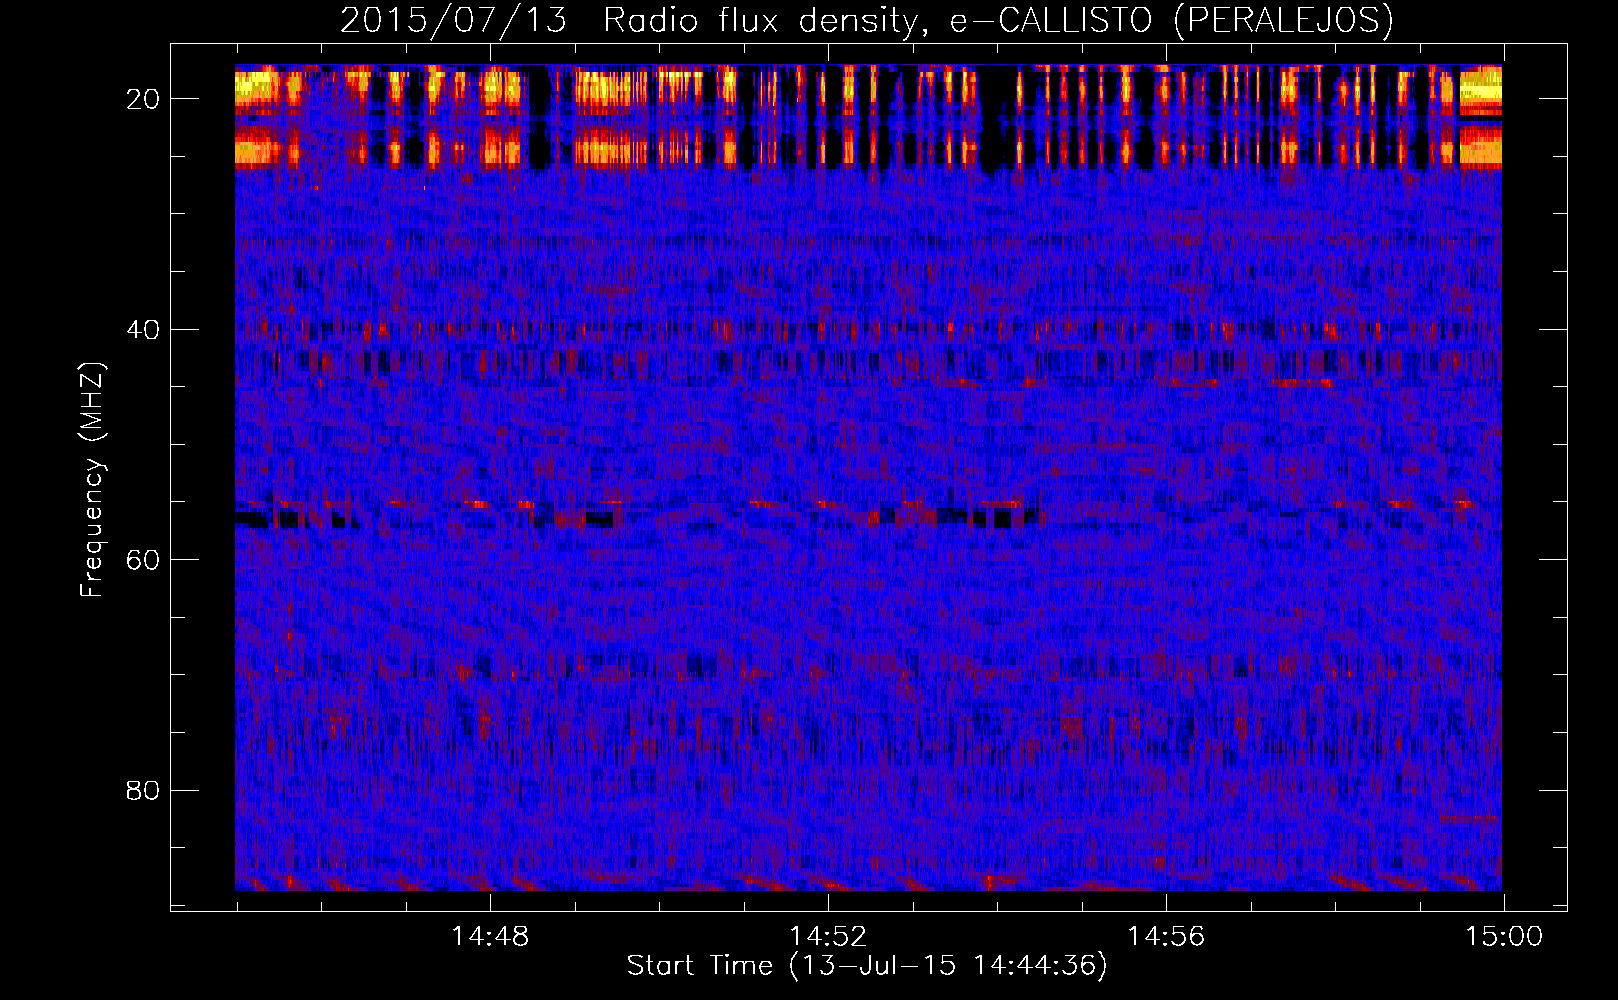1618x1000 pixels.
Task: Select the 15:00 time axis label
Action: click(x=1503, y=937)
